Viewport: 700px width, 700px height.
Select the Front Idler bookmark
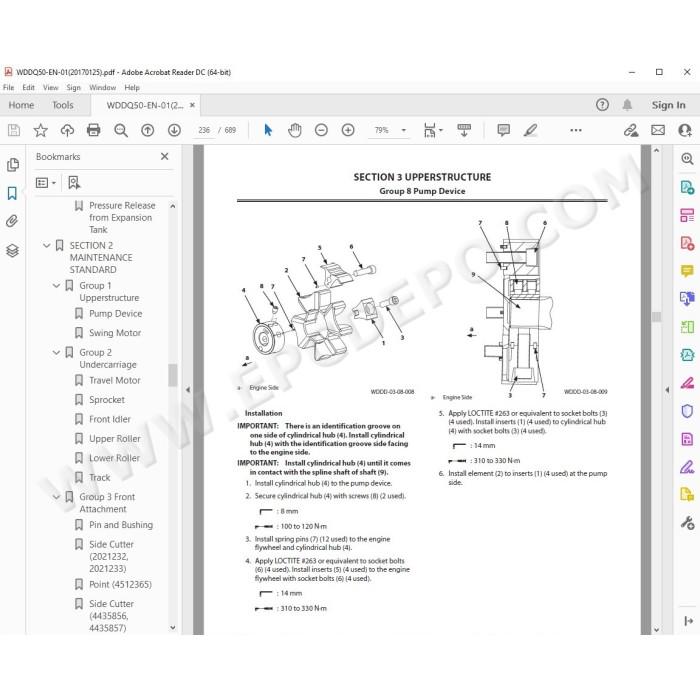tap(109, 419)
